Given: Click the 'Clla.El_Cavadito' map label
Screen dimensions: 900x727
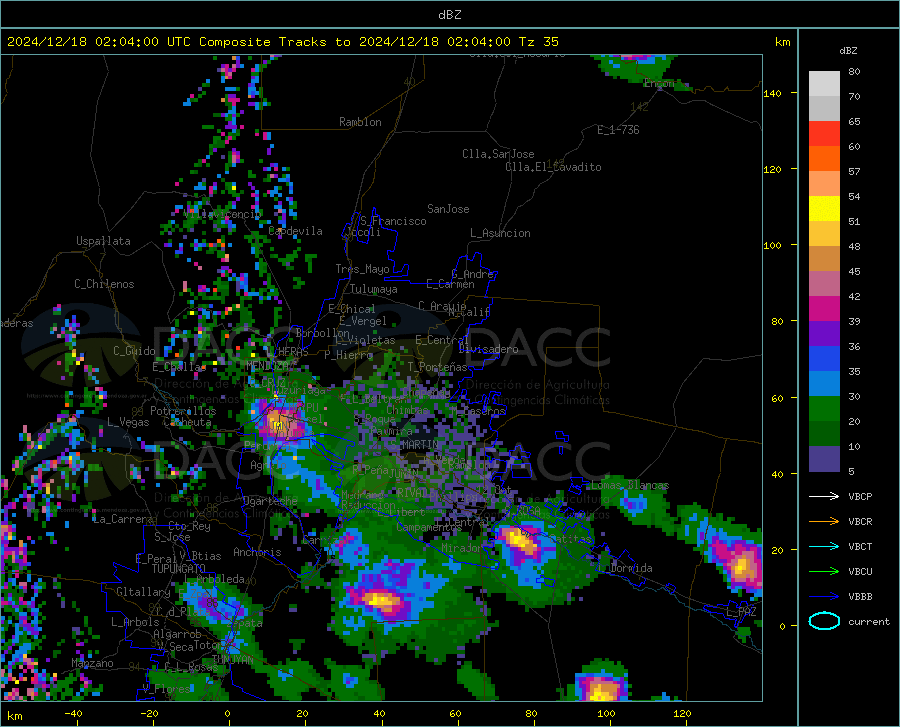Looking at the screenshot, I should tap(553, 167).
